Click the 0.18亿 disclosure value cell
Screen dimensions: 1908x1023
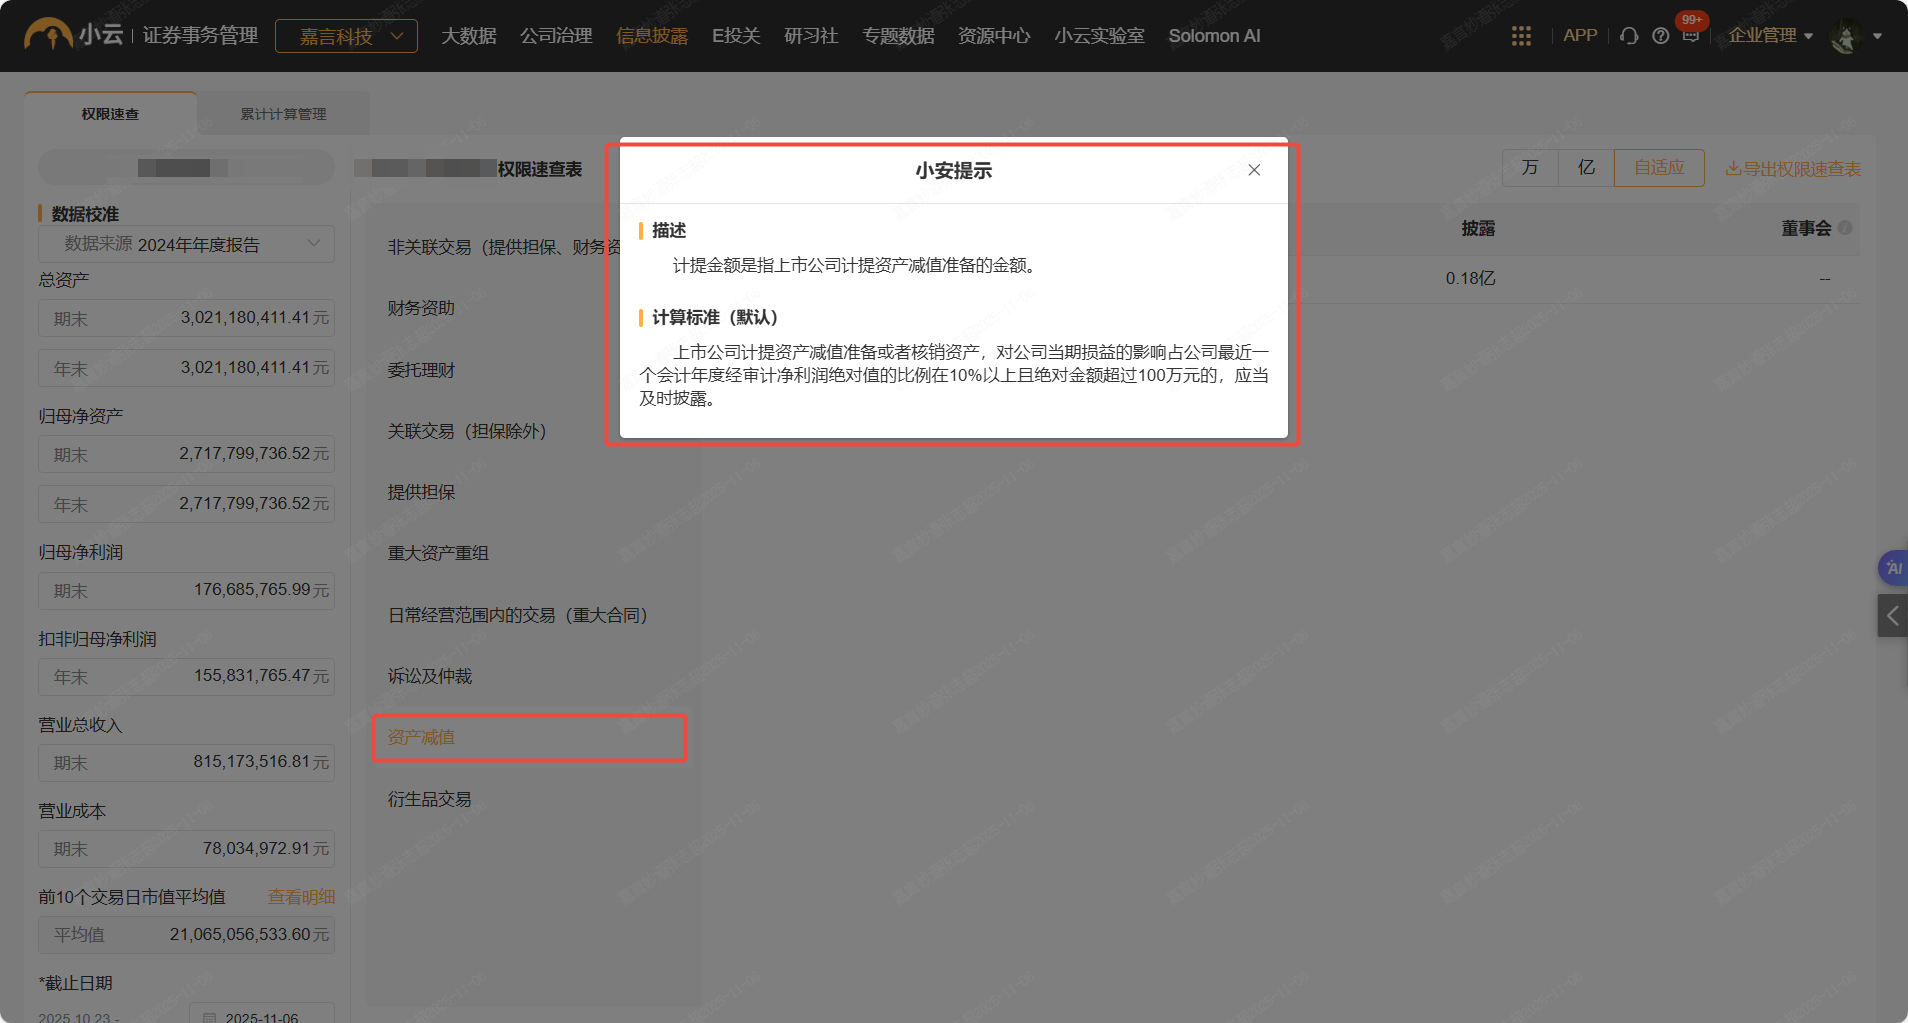click(x=1470, y=278)
